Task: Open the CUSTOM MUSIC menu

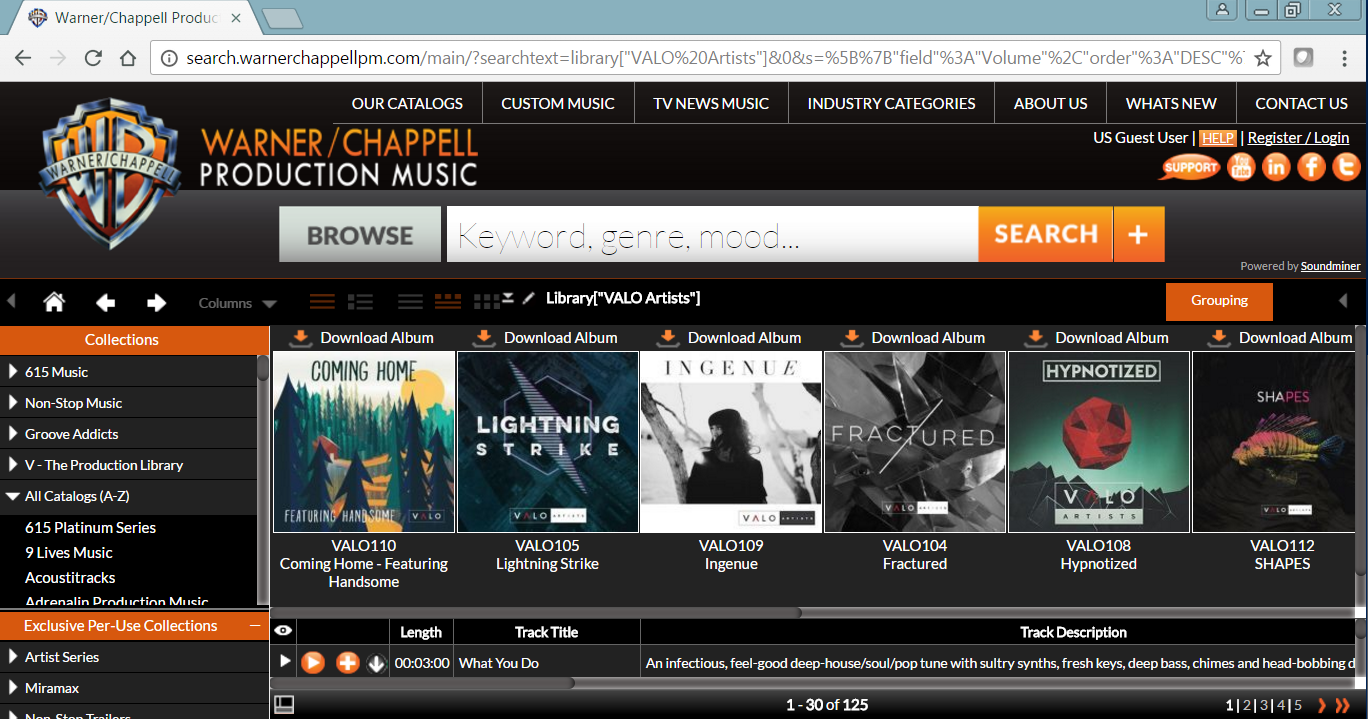Action: 558,103
